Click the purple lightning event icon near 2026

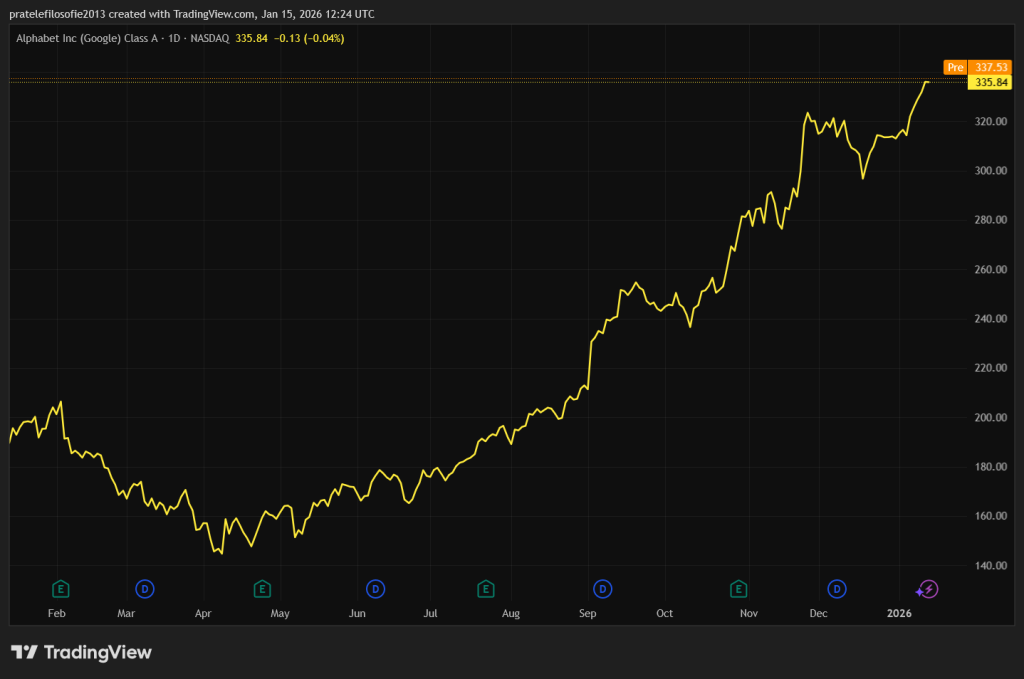click(927, 588)
